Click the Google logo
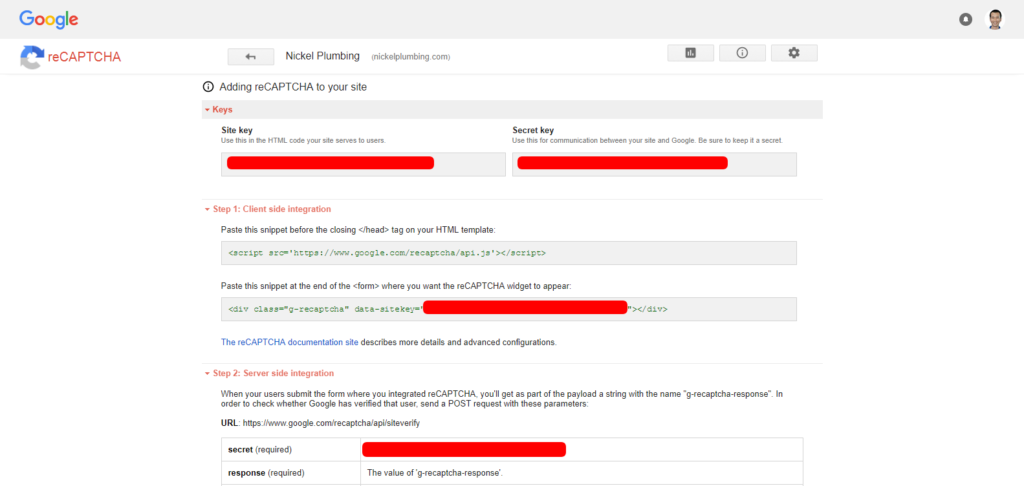 click(x=49, y=19)
